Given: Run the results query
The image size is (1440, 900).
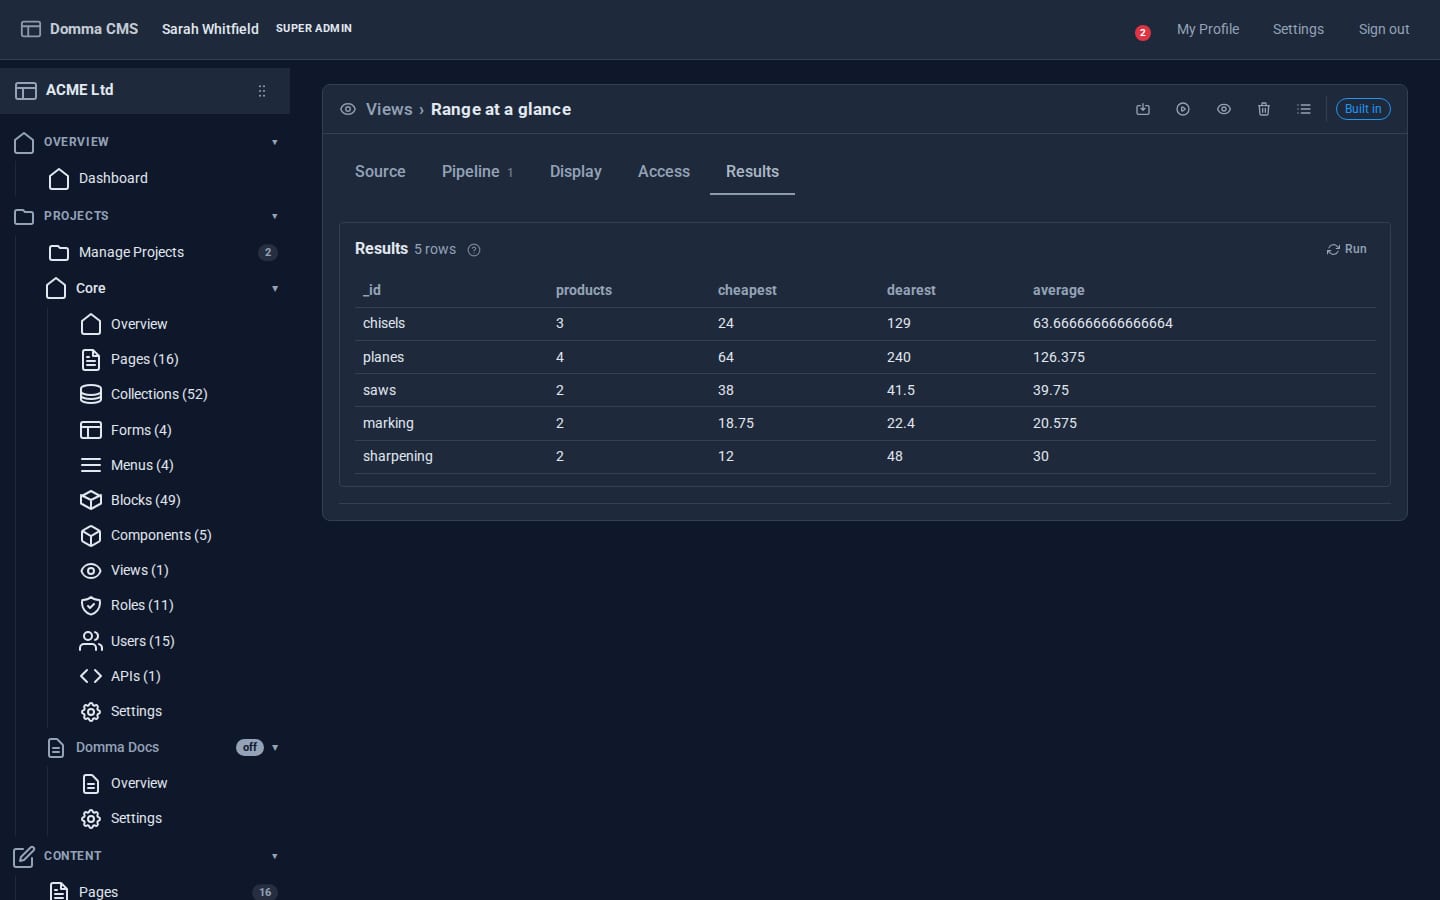Looking at the screenshot, I should point(1346,249).
